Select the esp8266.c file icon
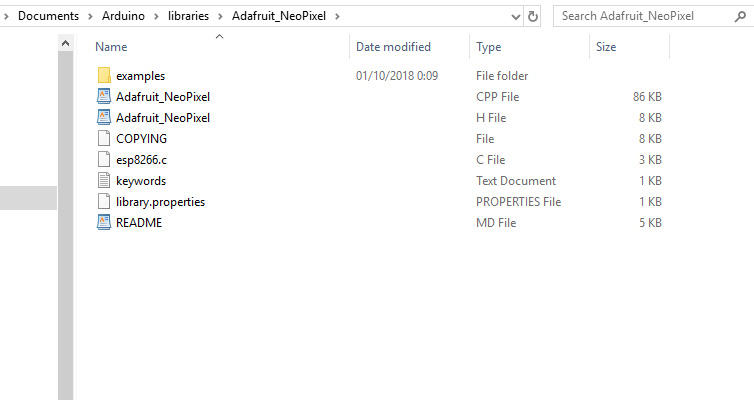 pyautogui.click(x=104, y=160)
